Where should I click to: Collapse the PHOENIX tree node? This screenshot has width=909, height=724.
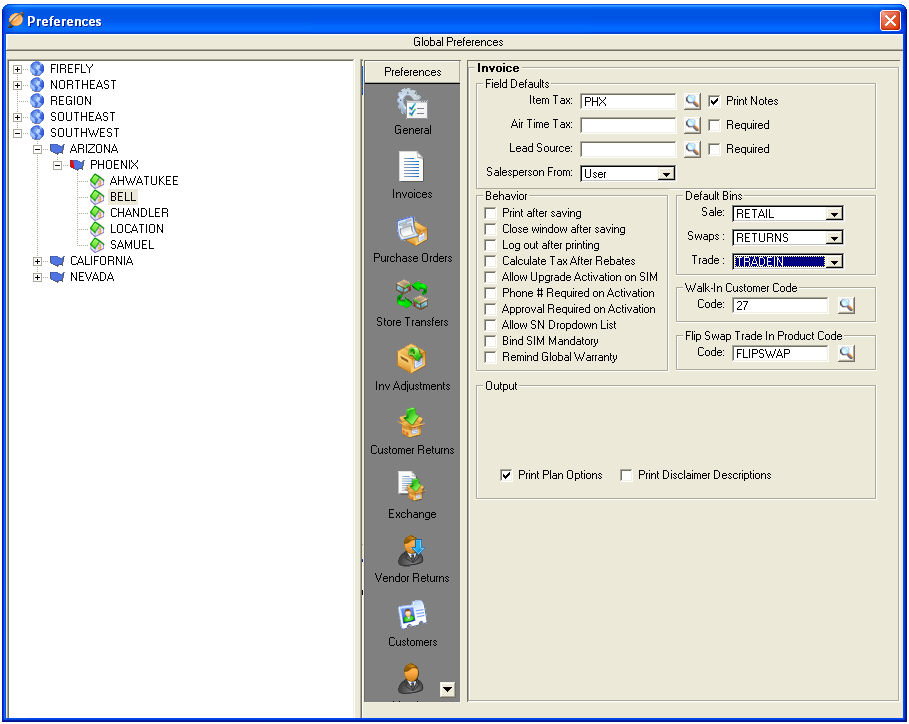click(57, 165)
